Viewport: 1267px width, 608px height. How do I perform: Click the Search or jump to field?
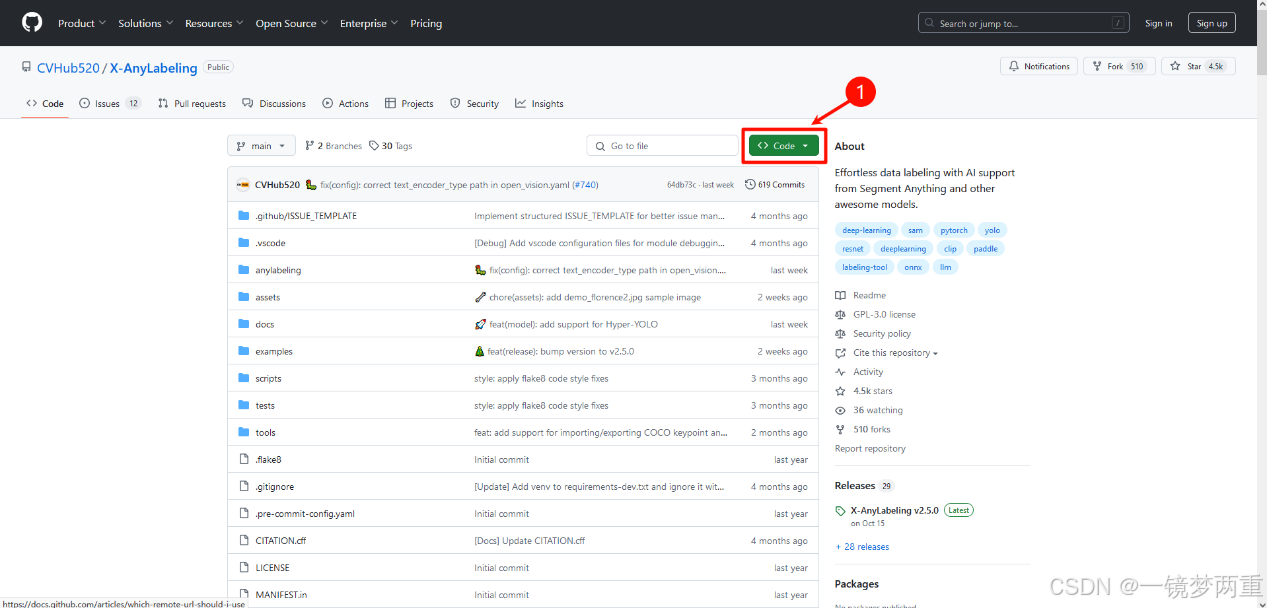1026,23
